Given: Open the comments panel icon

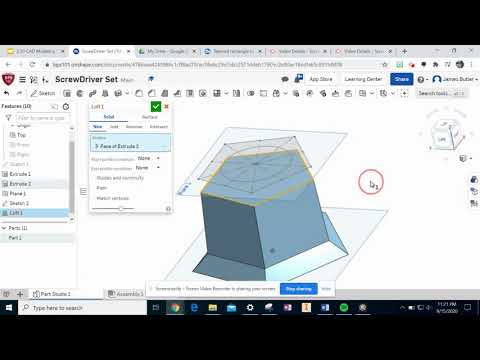Looking at the screenshot, I should coord(285,79).
